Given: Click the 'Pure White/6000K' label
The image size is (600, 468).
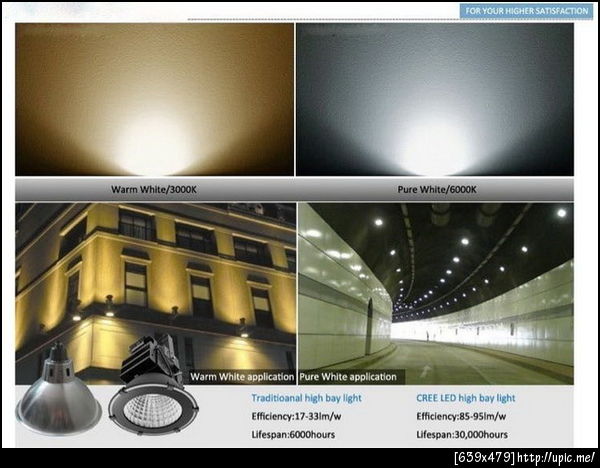Looking at the screenshot, I should coord(437,189).
